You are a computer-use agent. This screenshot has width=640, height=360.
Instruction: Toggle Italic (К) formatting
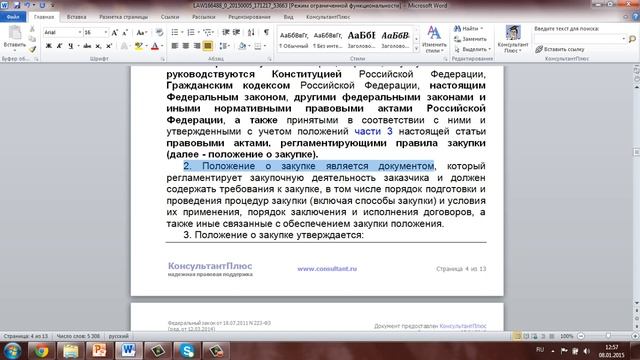pos(60,46)
